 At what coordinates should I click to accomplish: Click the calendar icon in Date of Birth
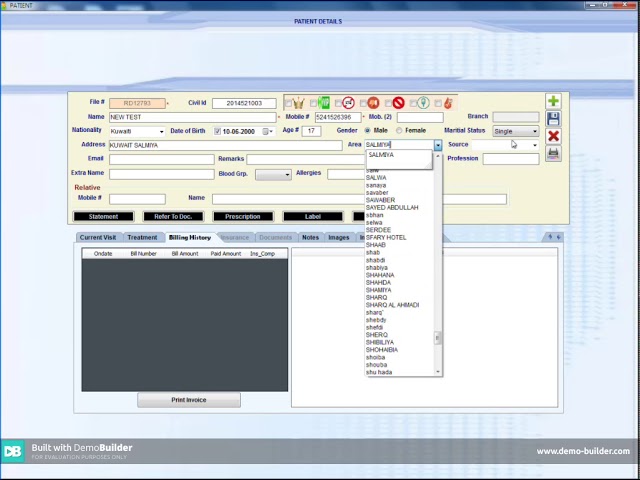click(265, 131)
